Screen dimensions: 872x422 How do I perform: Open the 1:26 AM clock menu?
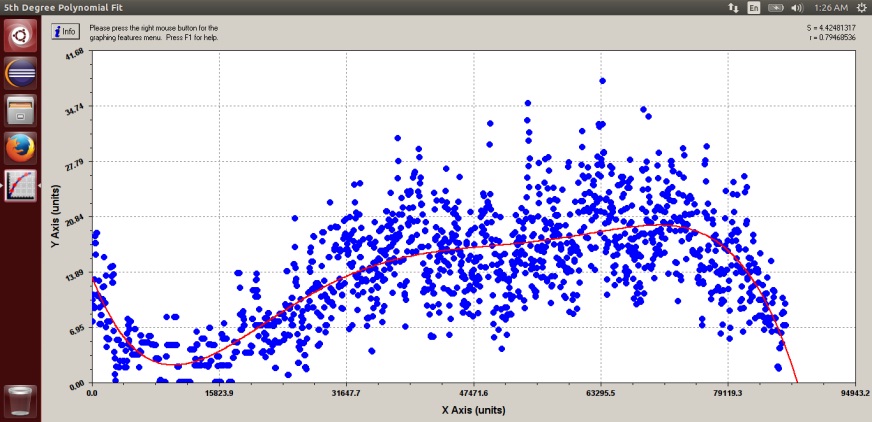[x=830, y=7]
